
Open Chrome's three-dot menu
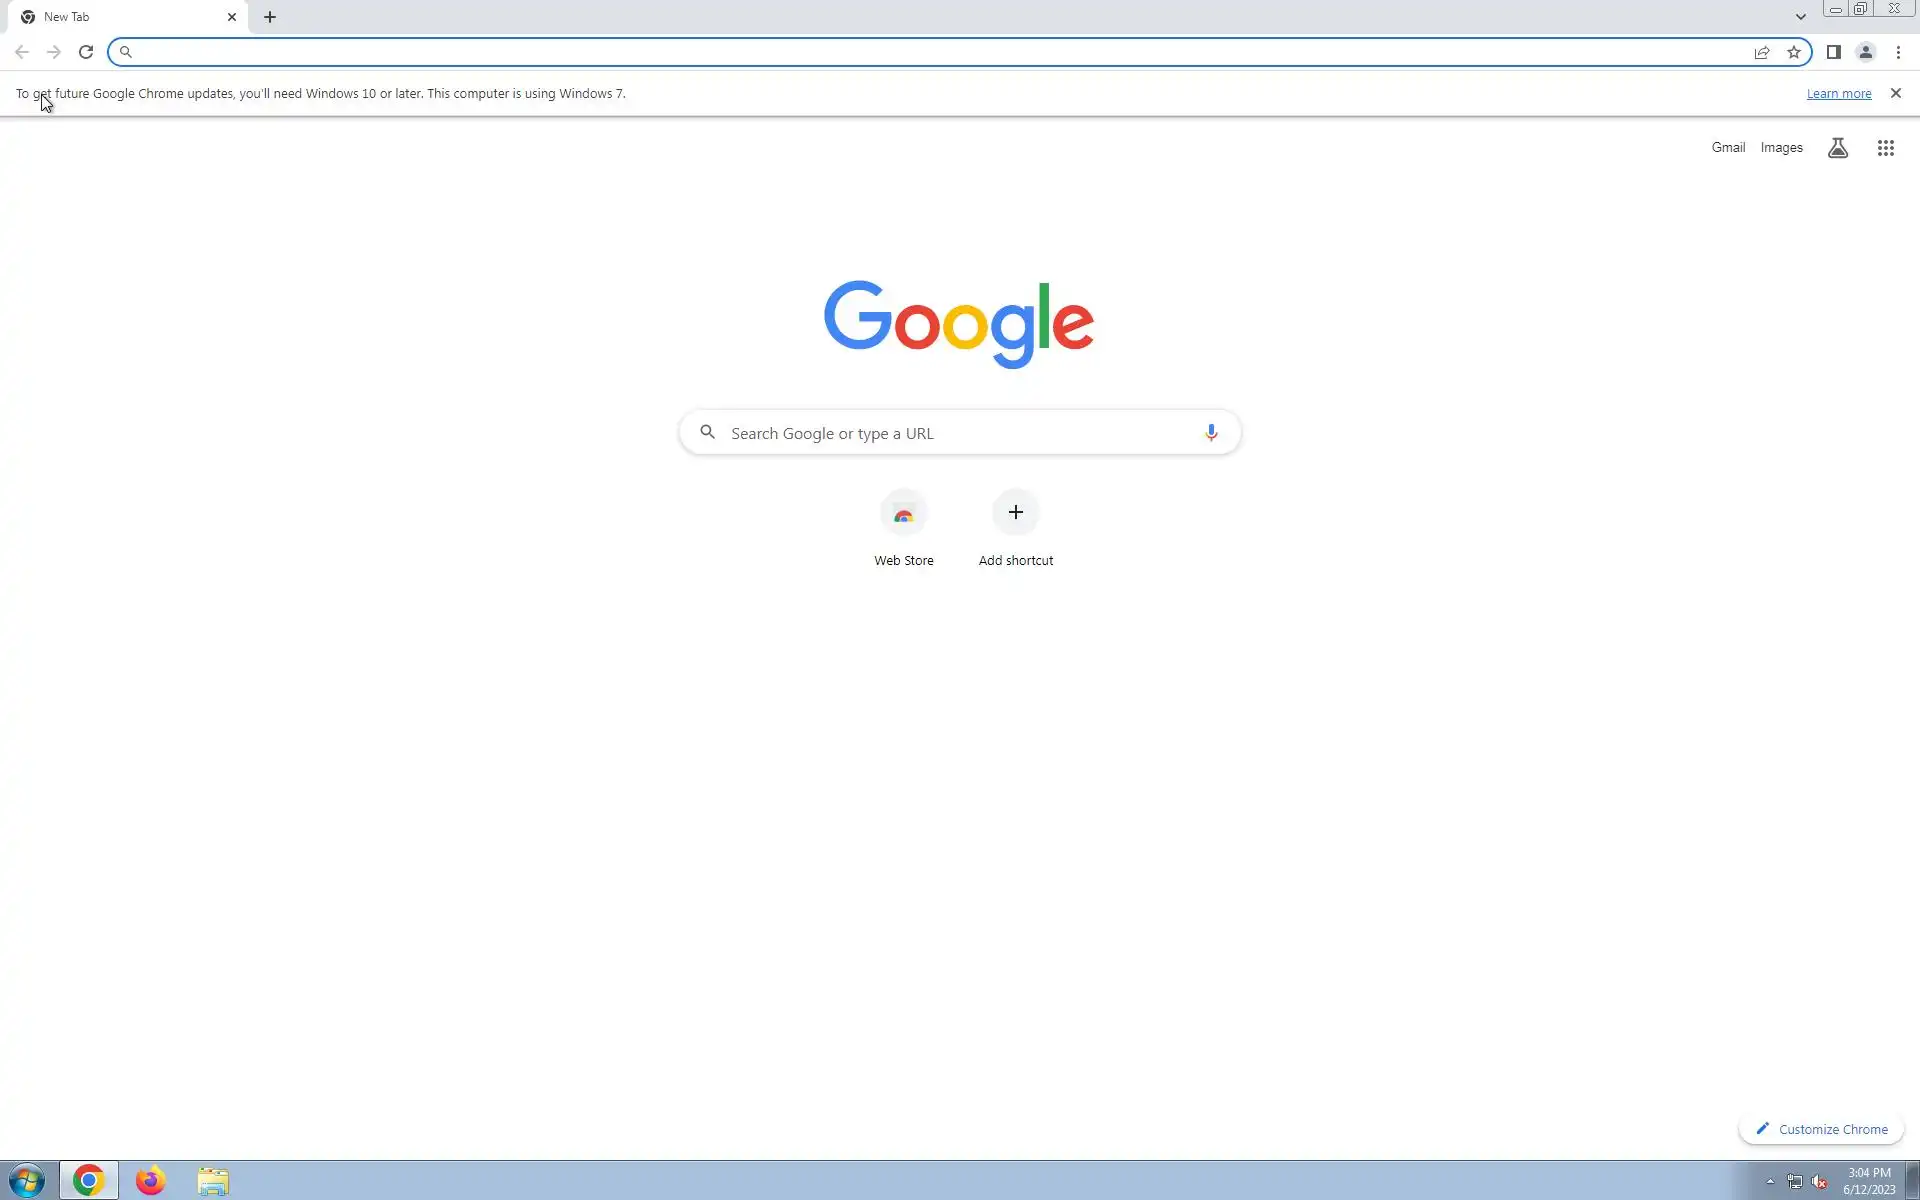[x=1898, y=52]
